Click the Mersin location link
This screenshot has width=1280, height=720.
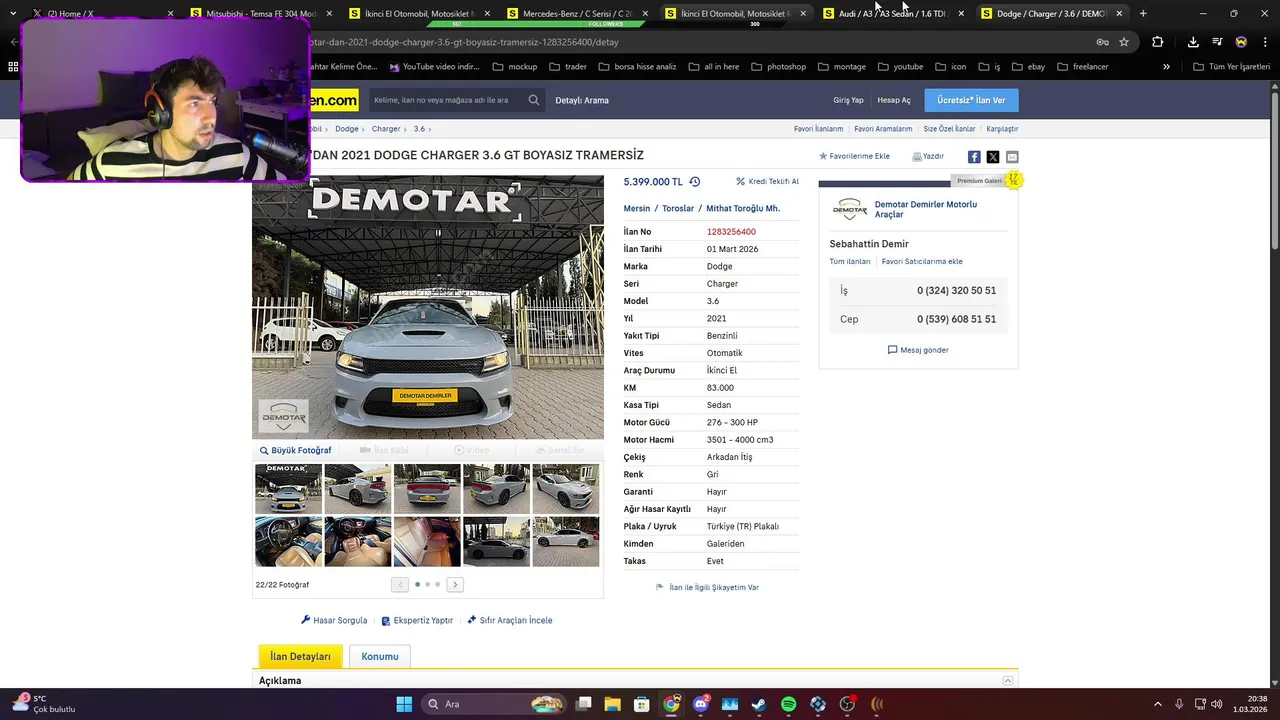637,208
